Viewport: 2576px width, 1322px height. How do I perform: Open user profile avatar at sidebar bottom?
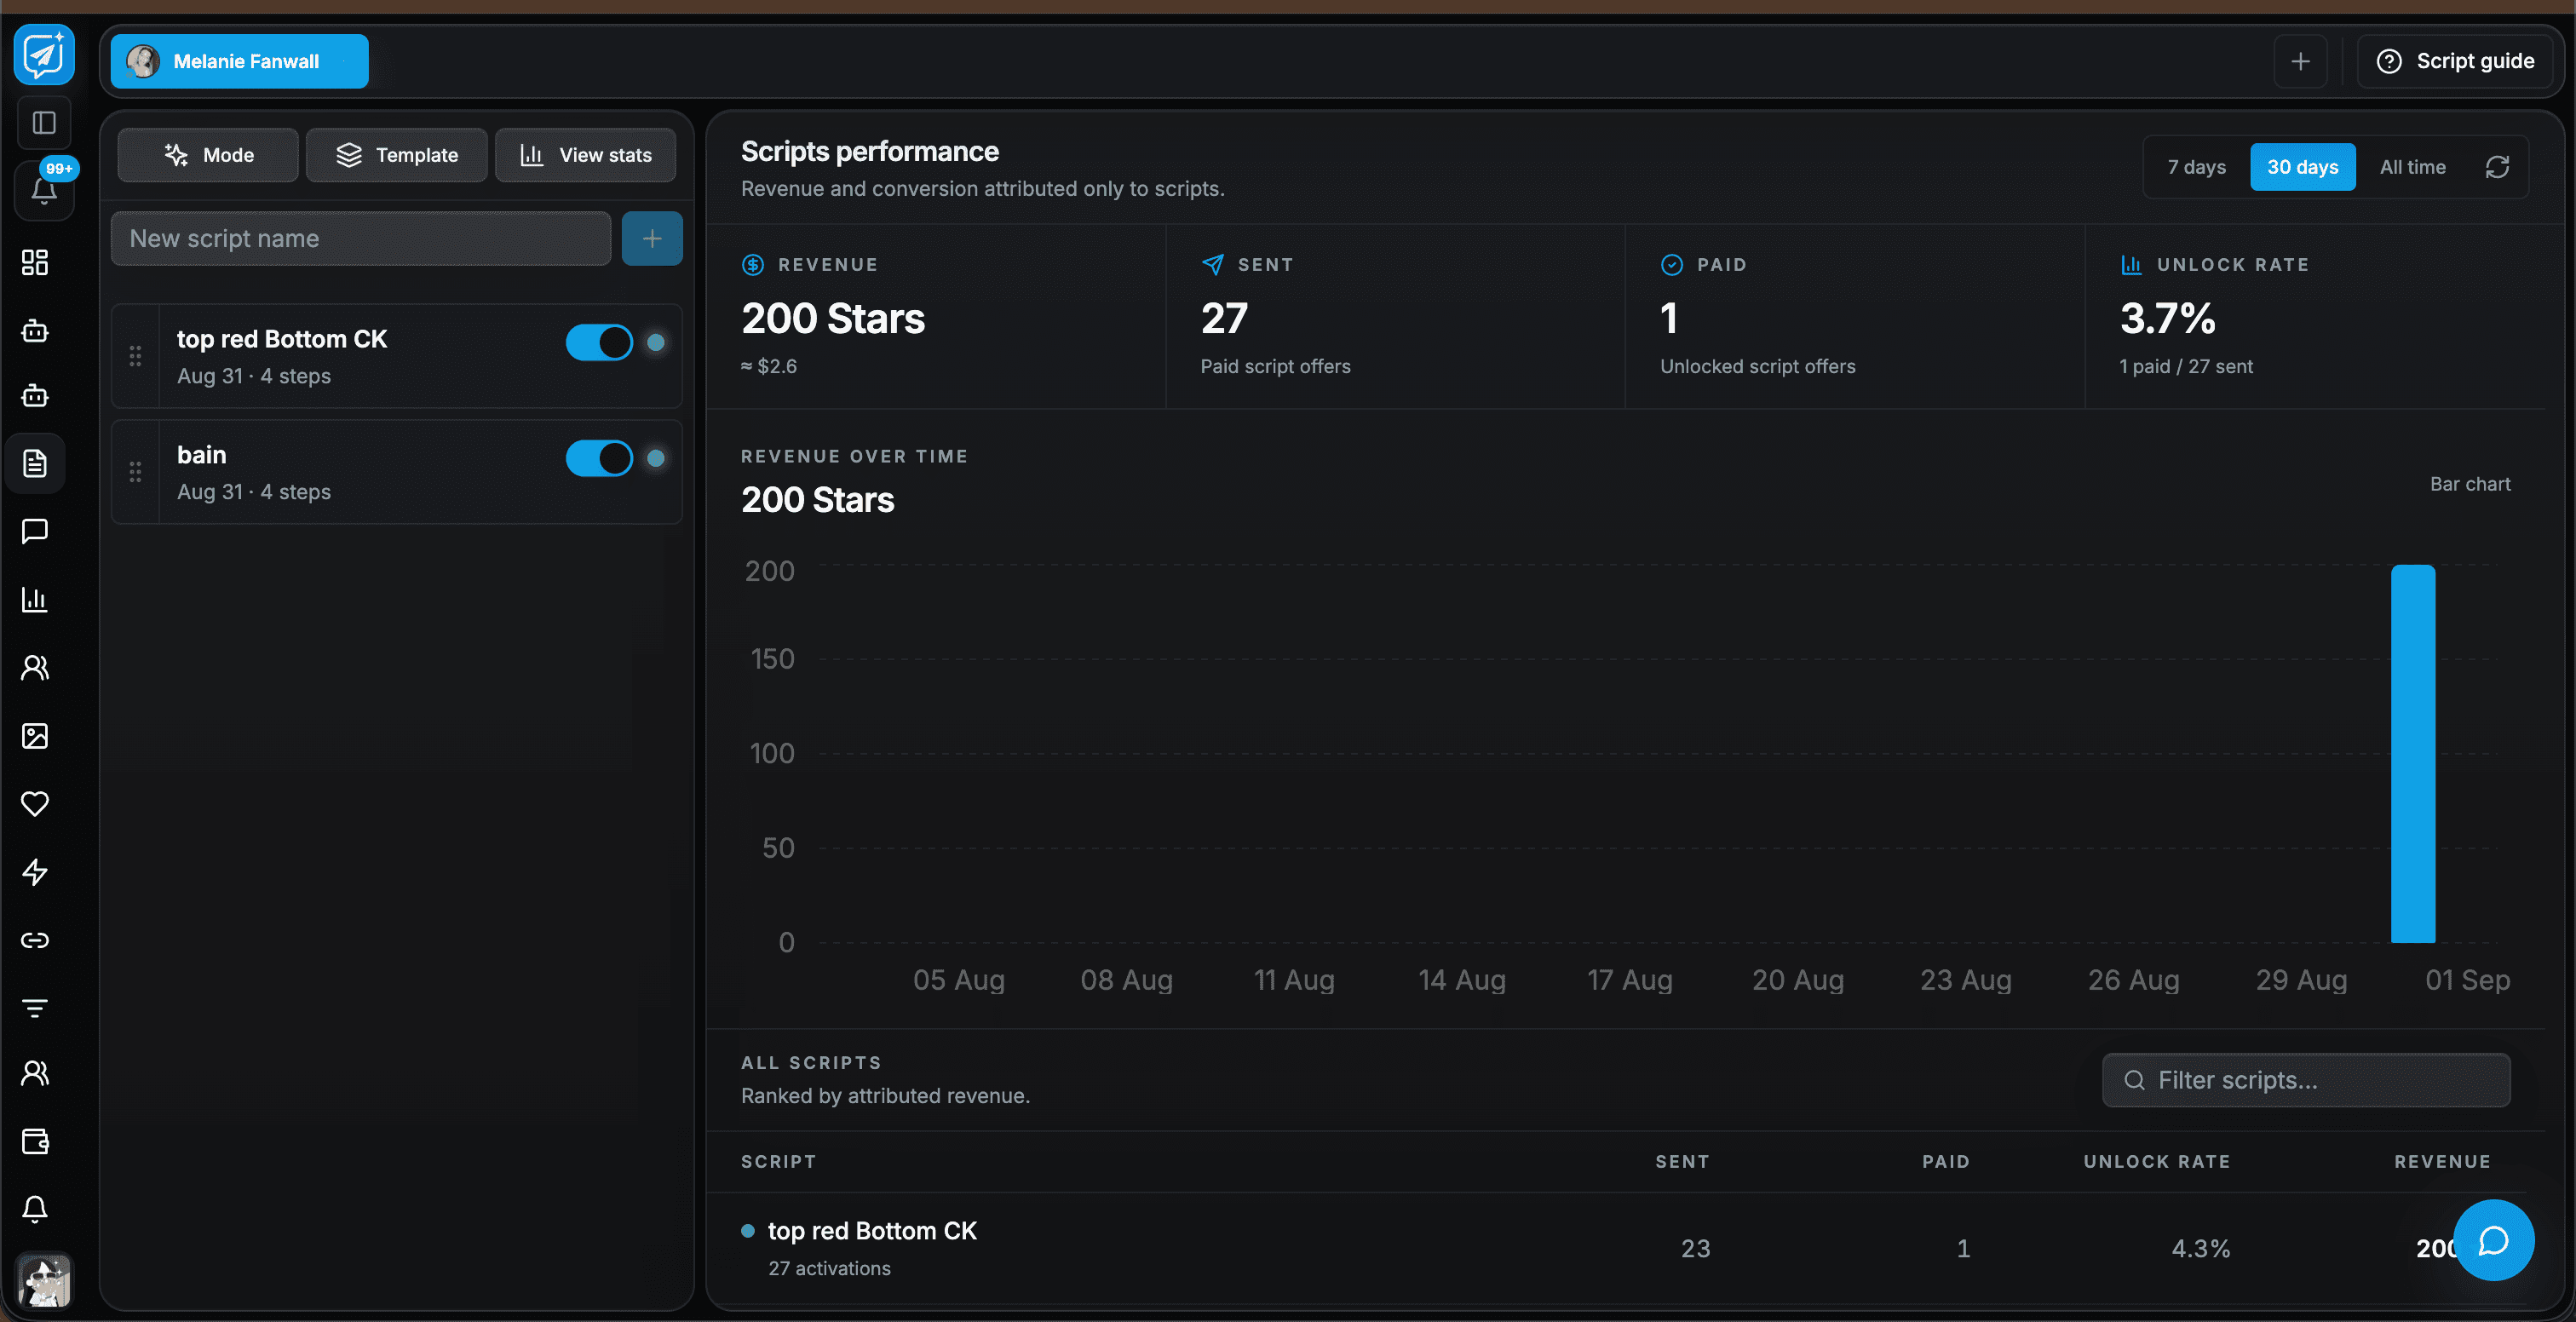pyautogui.click(x=44, y=1281)
